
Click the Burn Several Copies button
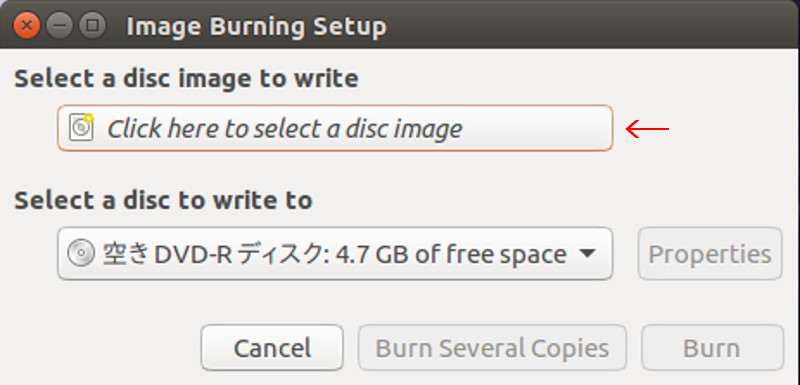pos(492,348)
